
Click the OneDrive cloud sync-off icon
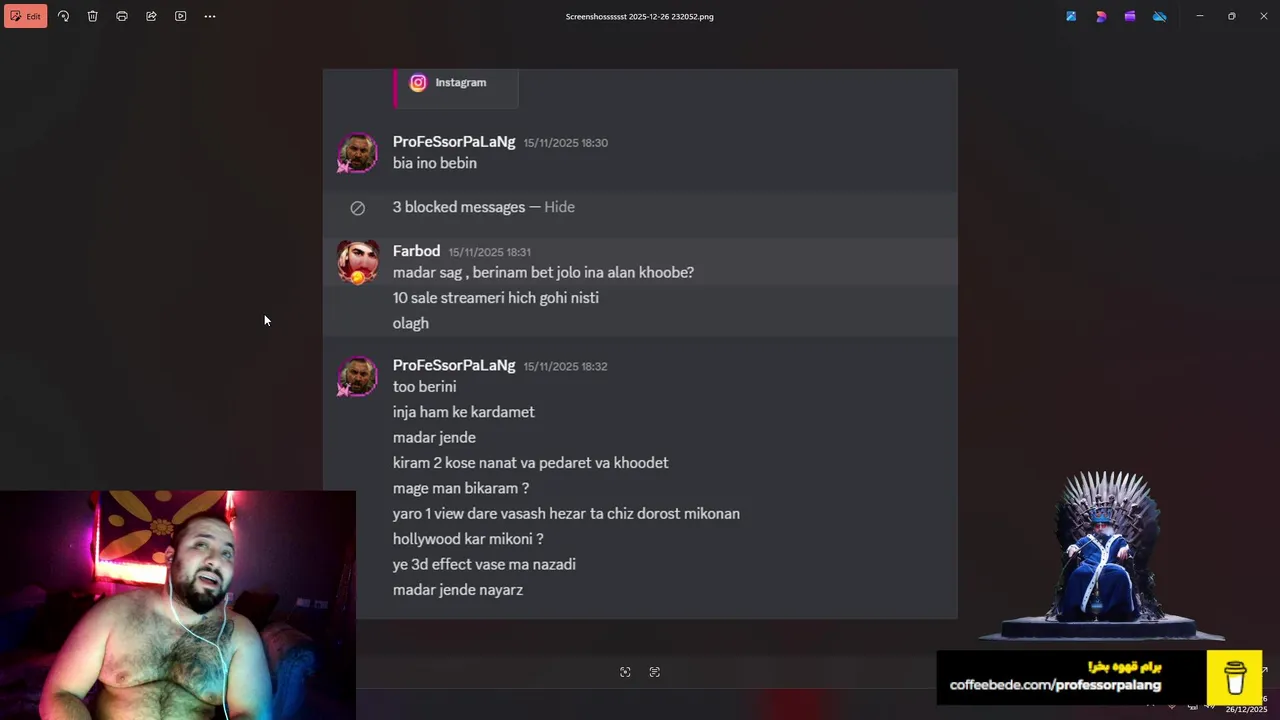point(1160,16)
